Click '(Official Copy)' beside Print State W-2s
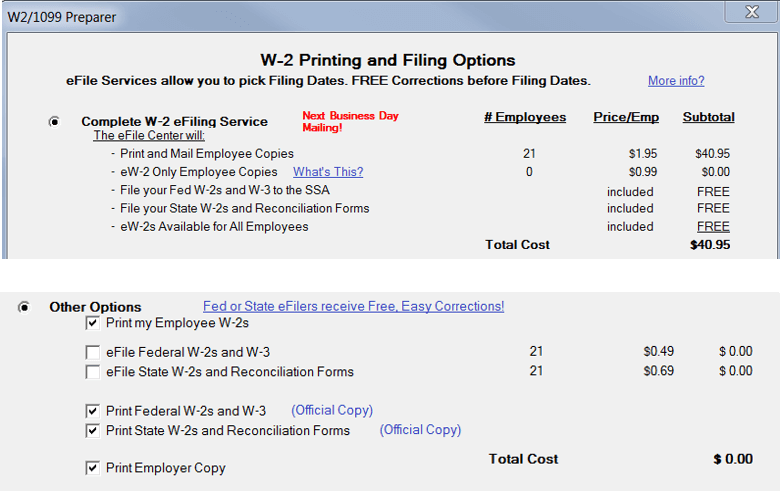Viewport: 780px width, 491px height. [x=420, y=430]
